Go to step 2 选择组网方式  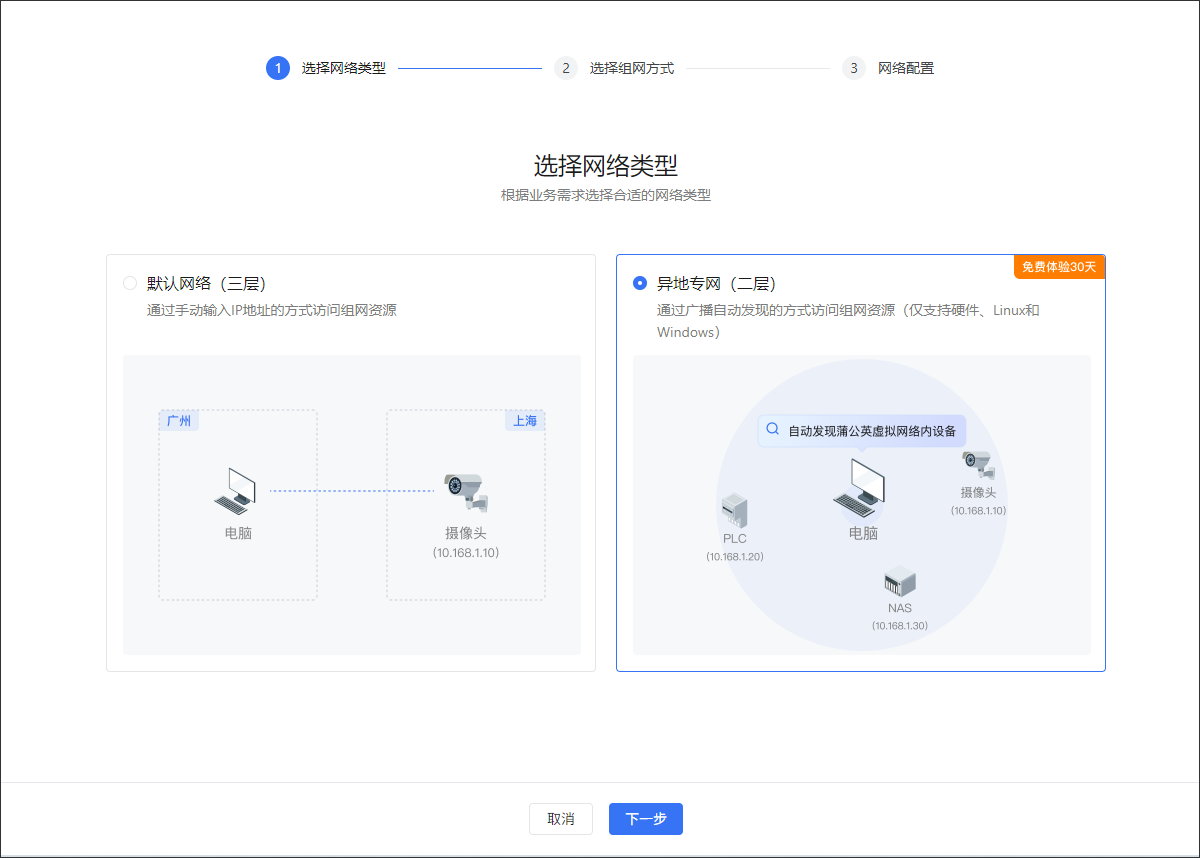(566, 68)
